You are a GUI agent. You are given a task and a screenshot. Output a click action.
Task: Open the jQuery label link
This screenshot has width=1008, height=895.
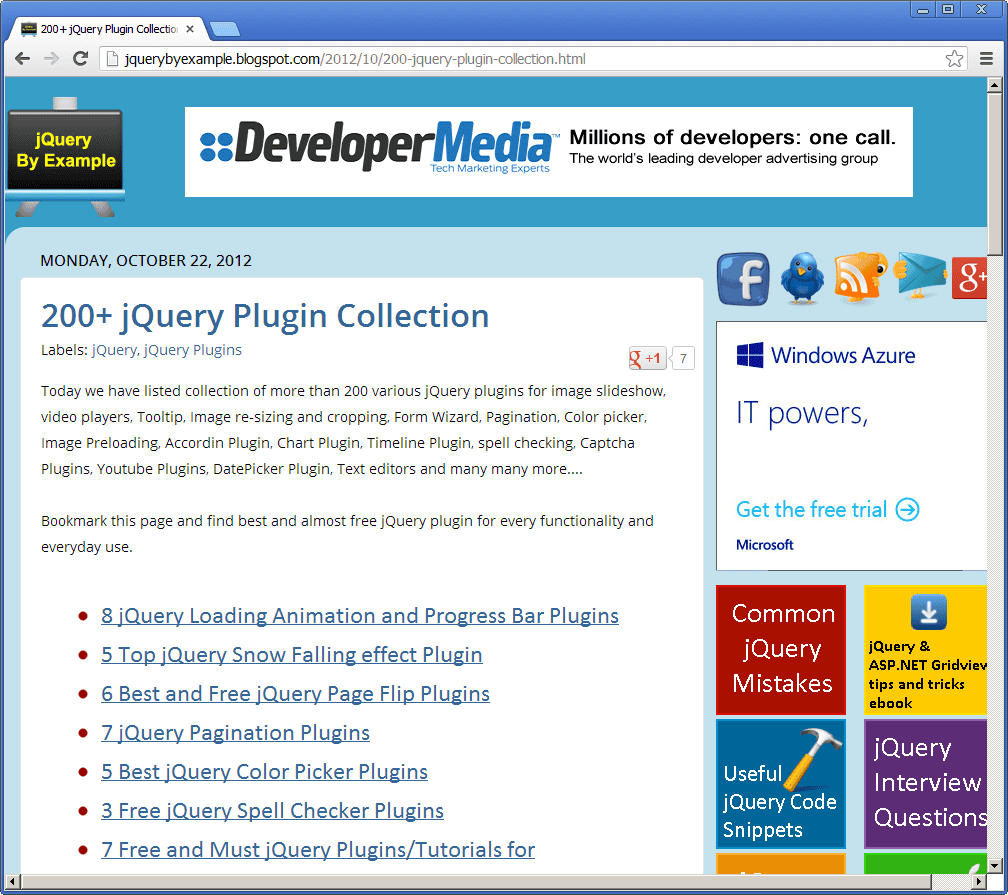(x=114, y=350)
